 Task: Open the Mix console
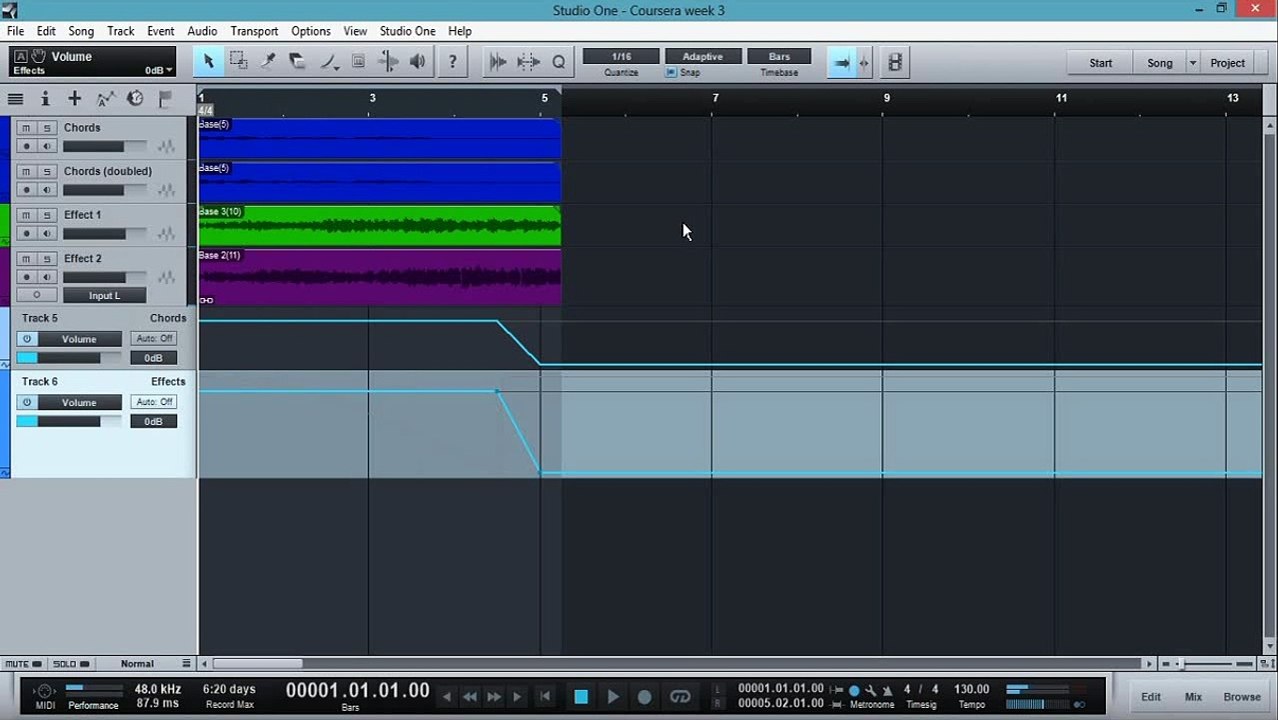tap(1193, 697)
